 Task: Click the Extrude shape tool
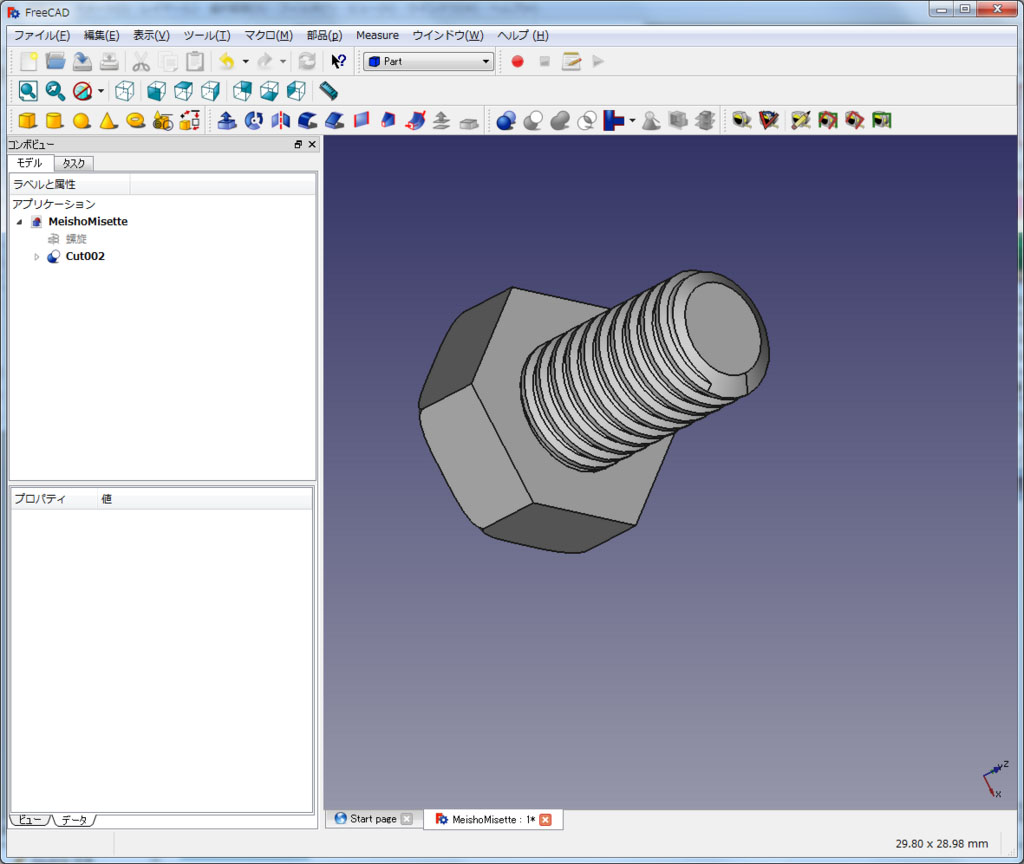(227, 120)
